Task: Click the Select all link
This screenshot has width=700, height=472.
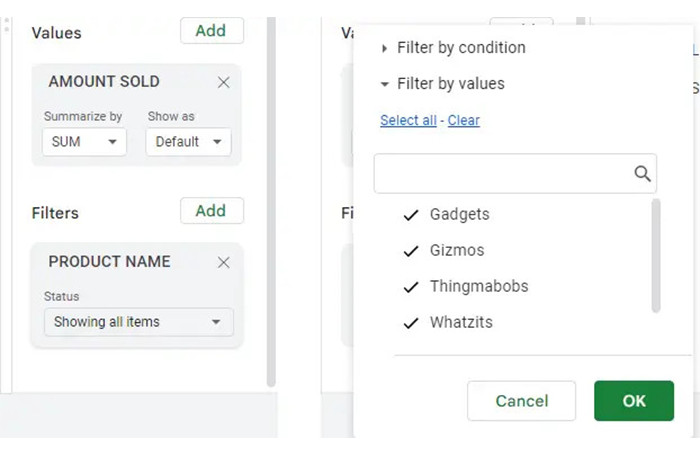Action: (x=408, y=120)
